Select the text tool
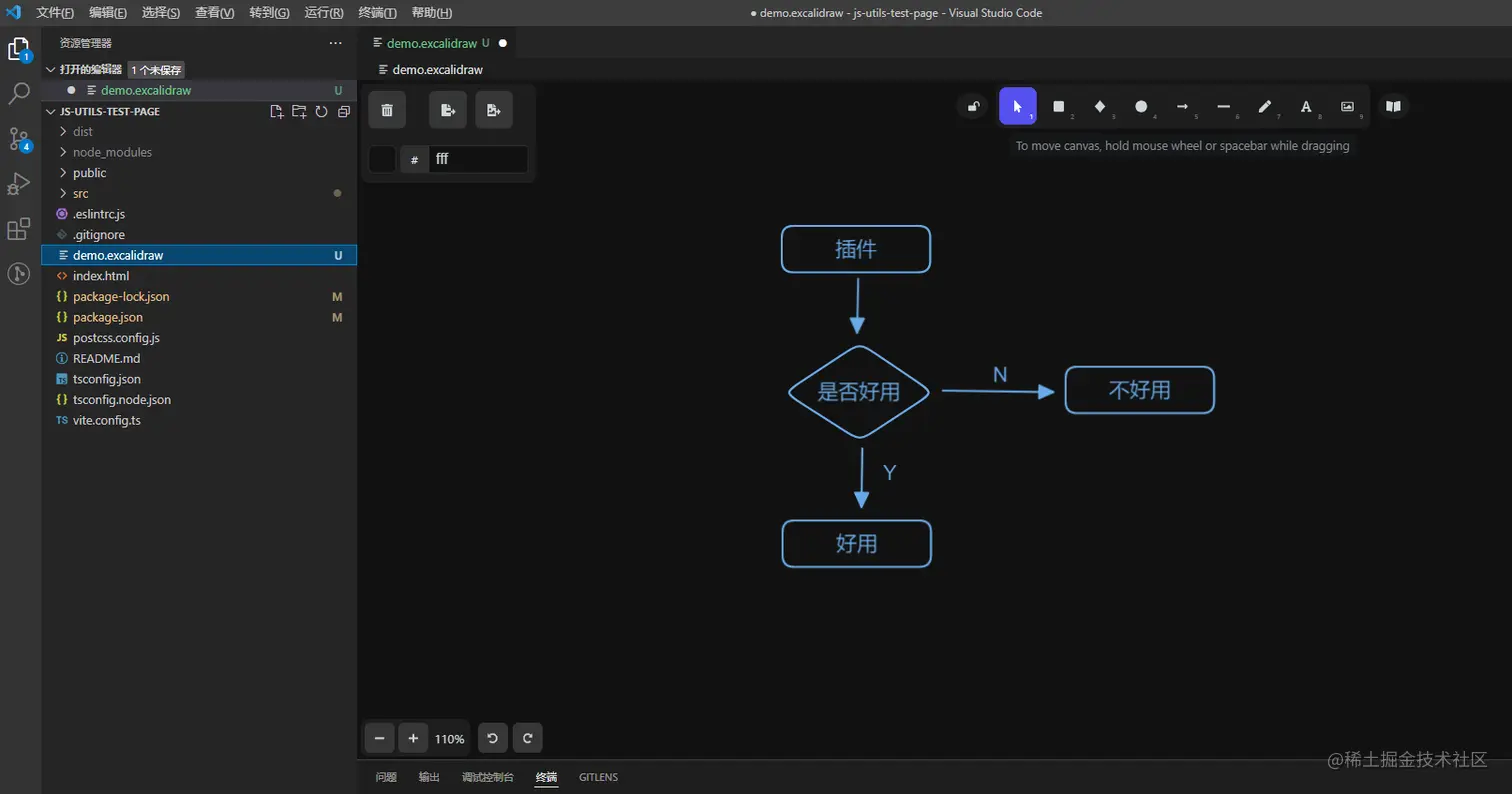This screenshot has width=1512, height=794. coord(1306,106)
